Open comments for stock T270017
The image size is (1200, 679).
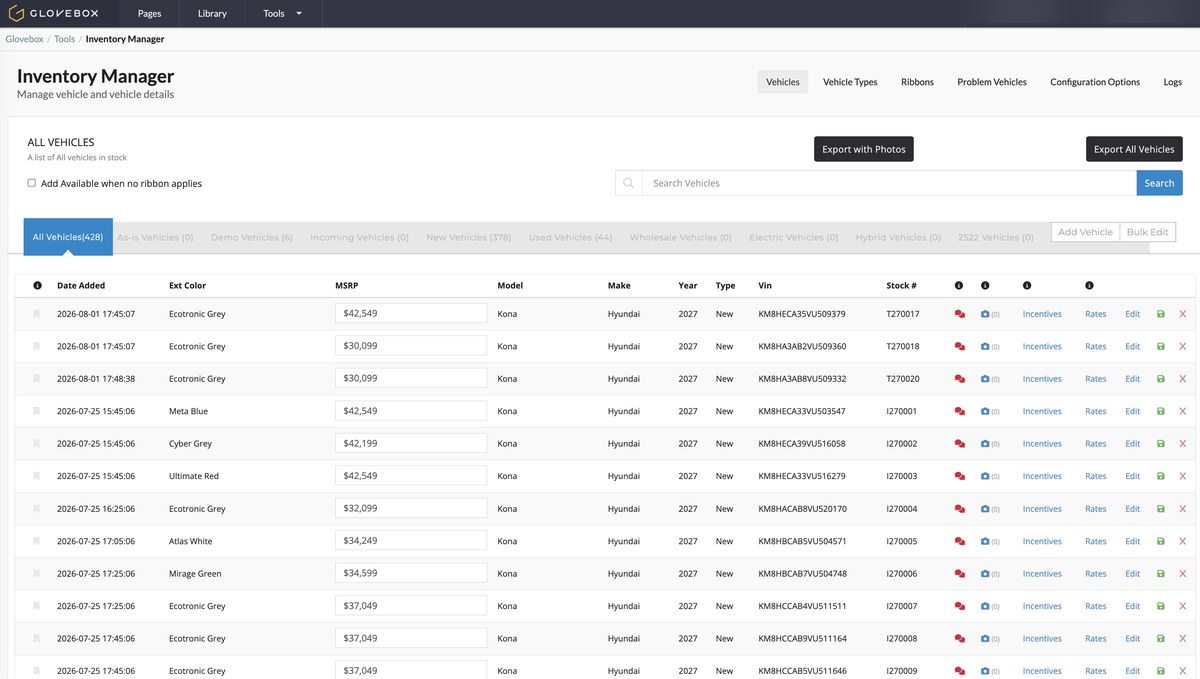(960, 314)
